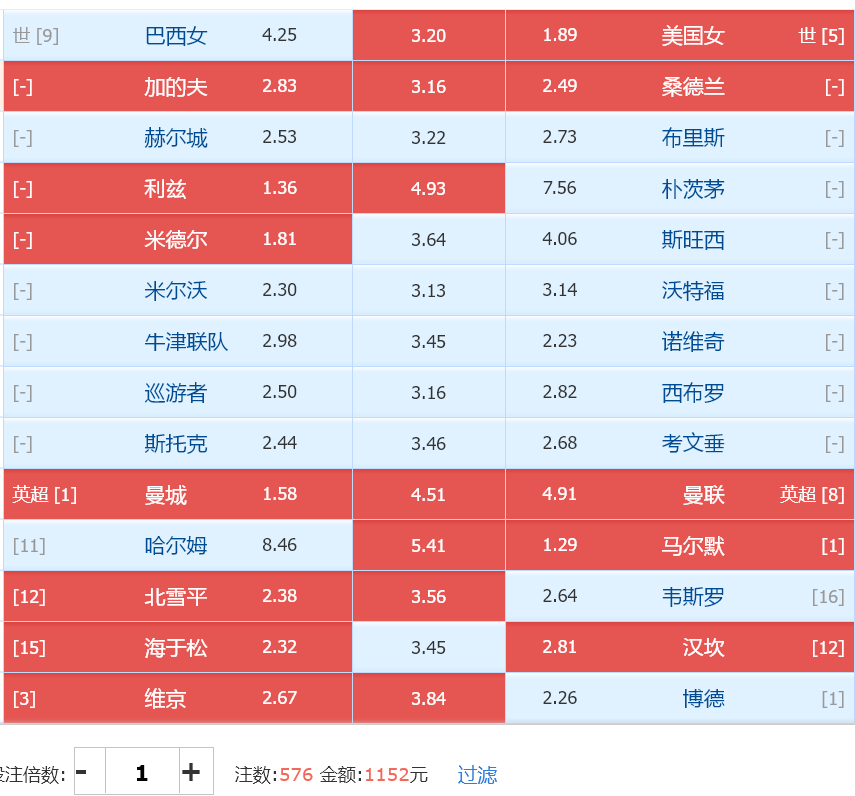Open the 过滤 filter link

coord(477,775)
